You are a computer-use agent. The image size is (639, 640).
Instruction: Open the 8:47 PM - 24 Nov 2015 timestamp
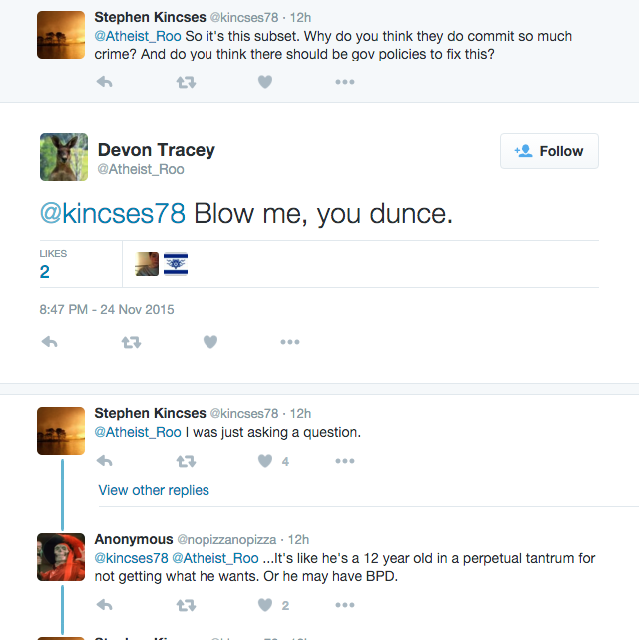pyautogui.click(x=107, y=309)
